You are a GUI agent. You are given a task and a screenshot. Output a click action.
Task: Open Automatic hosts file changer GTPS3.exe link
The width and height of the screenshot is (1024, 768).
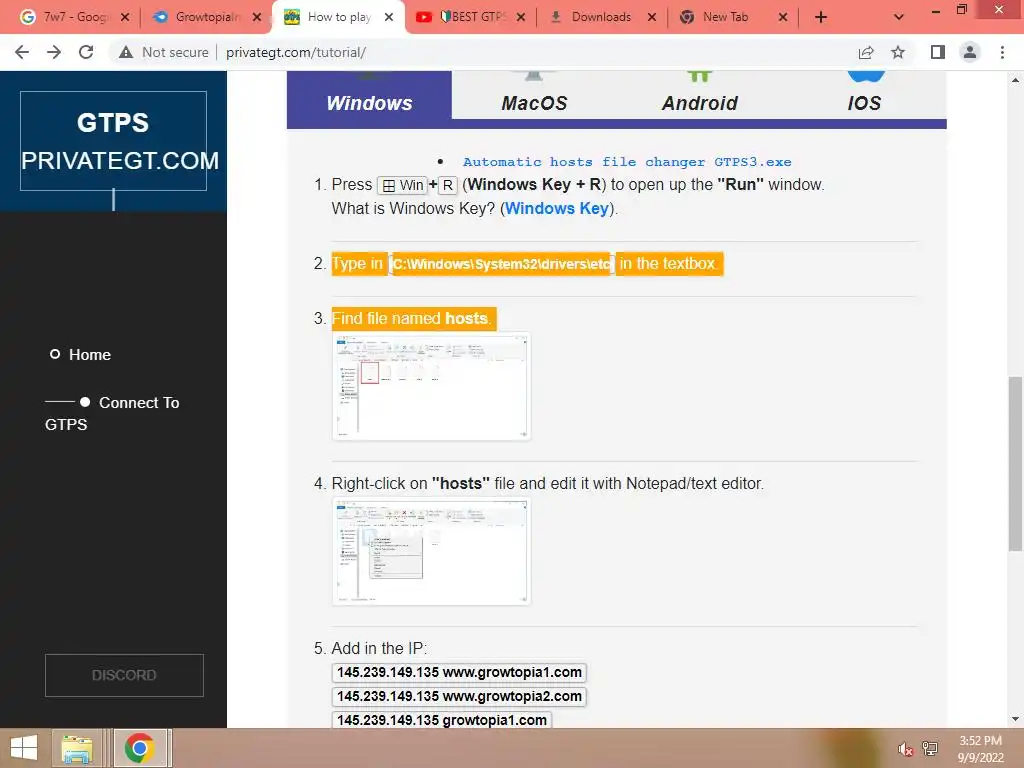pos(627,162)
